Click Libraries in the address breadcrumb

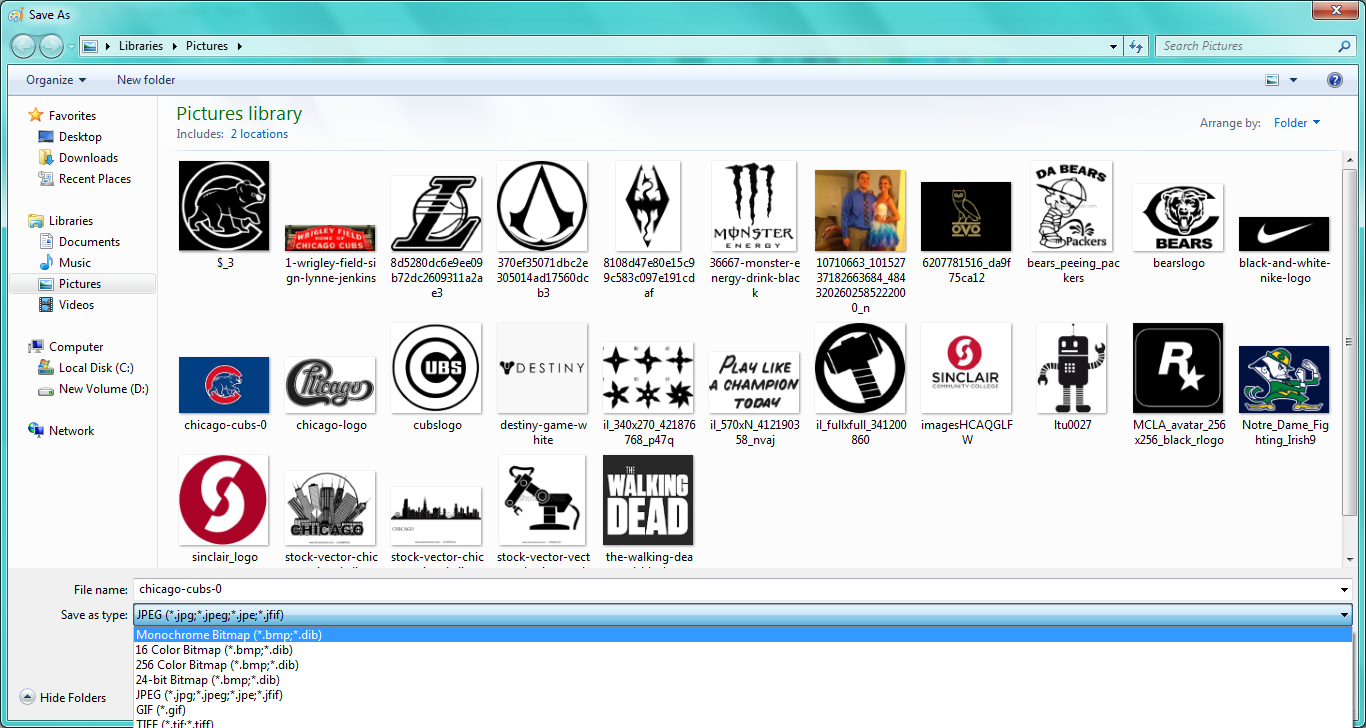pos(141,46)
